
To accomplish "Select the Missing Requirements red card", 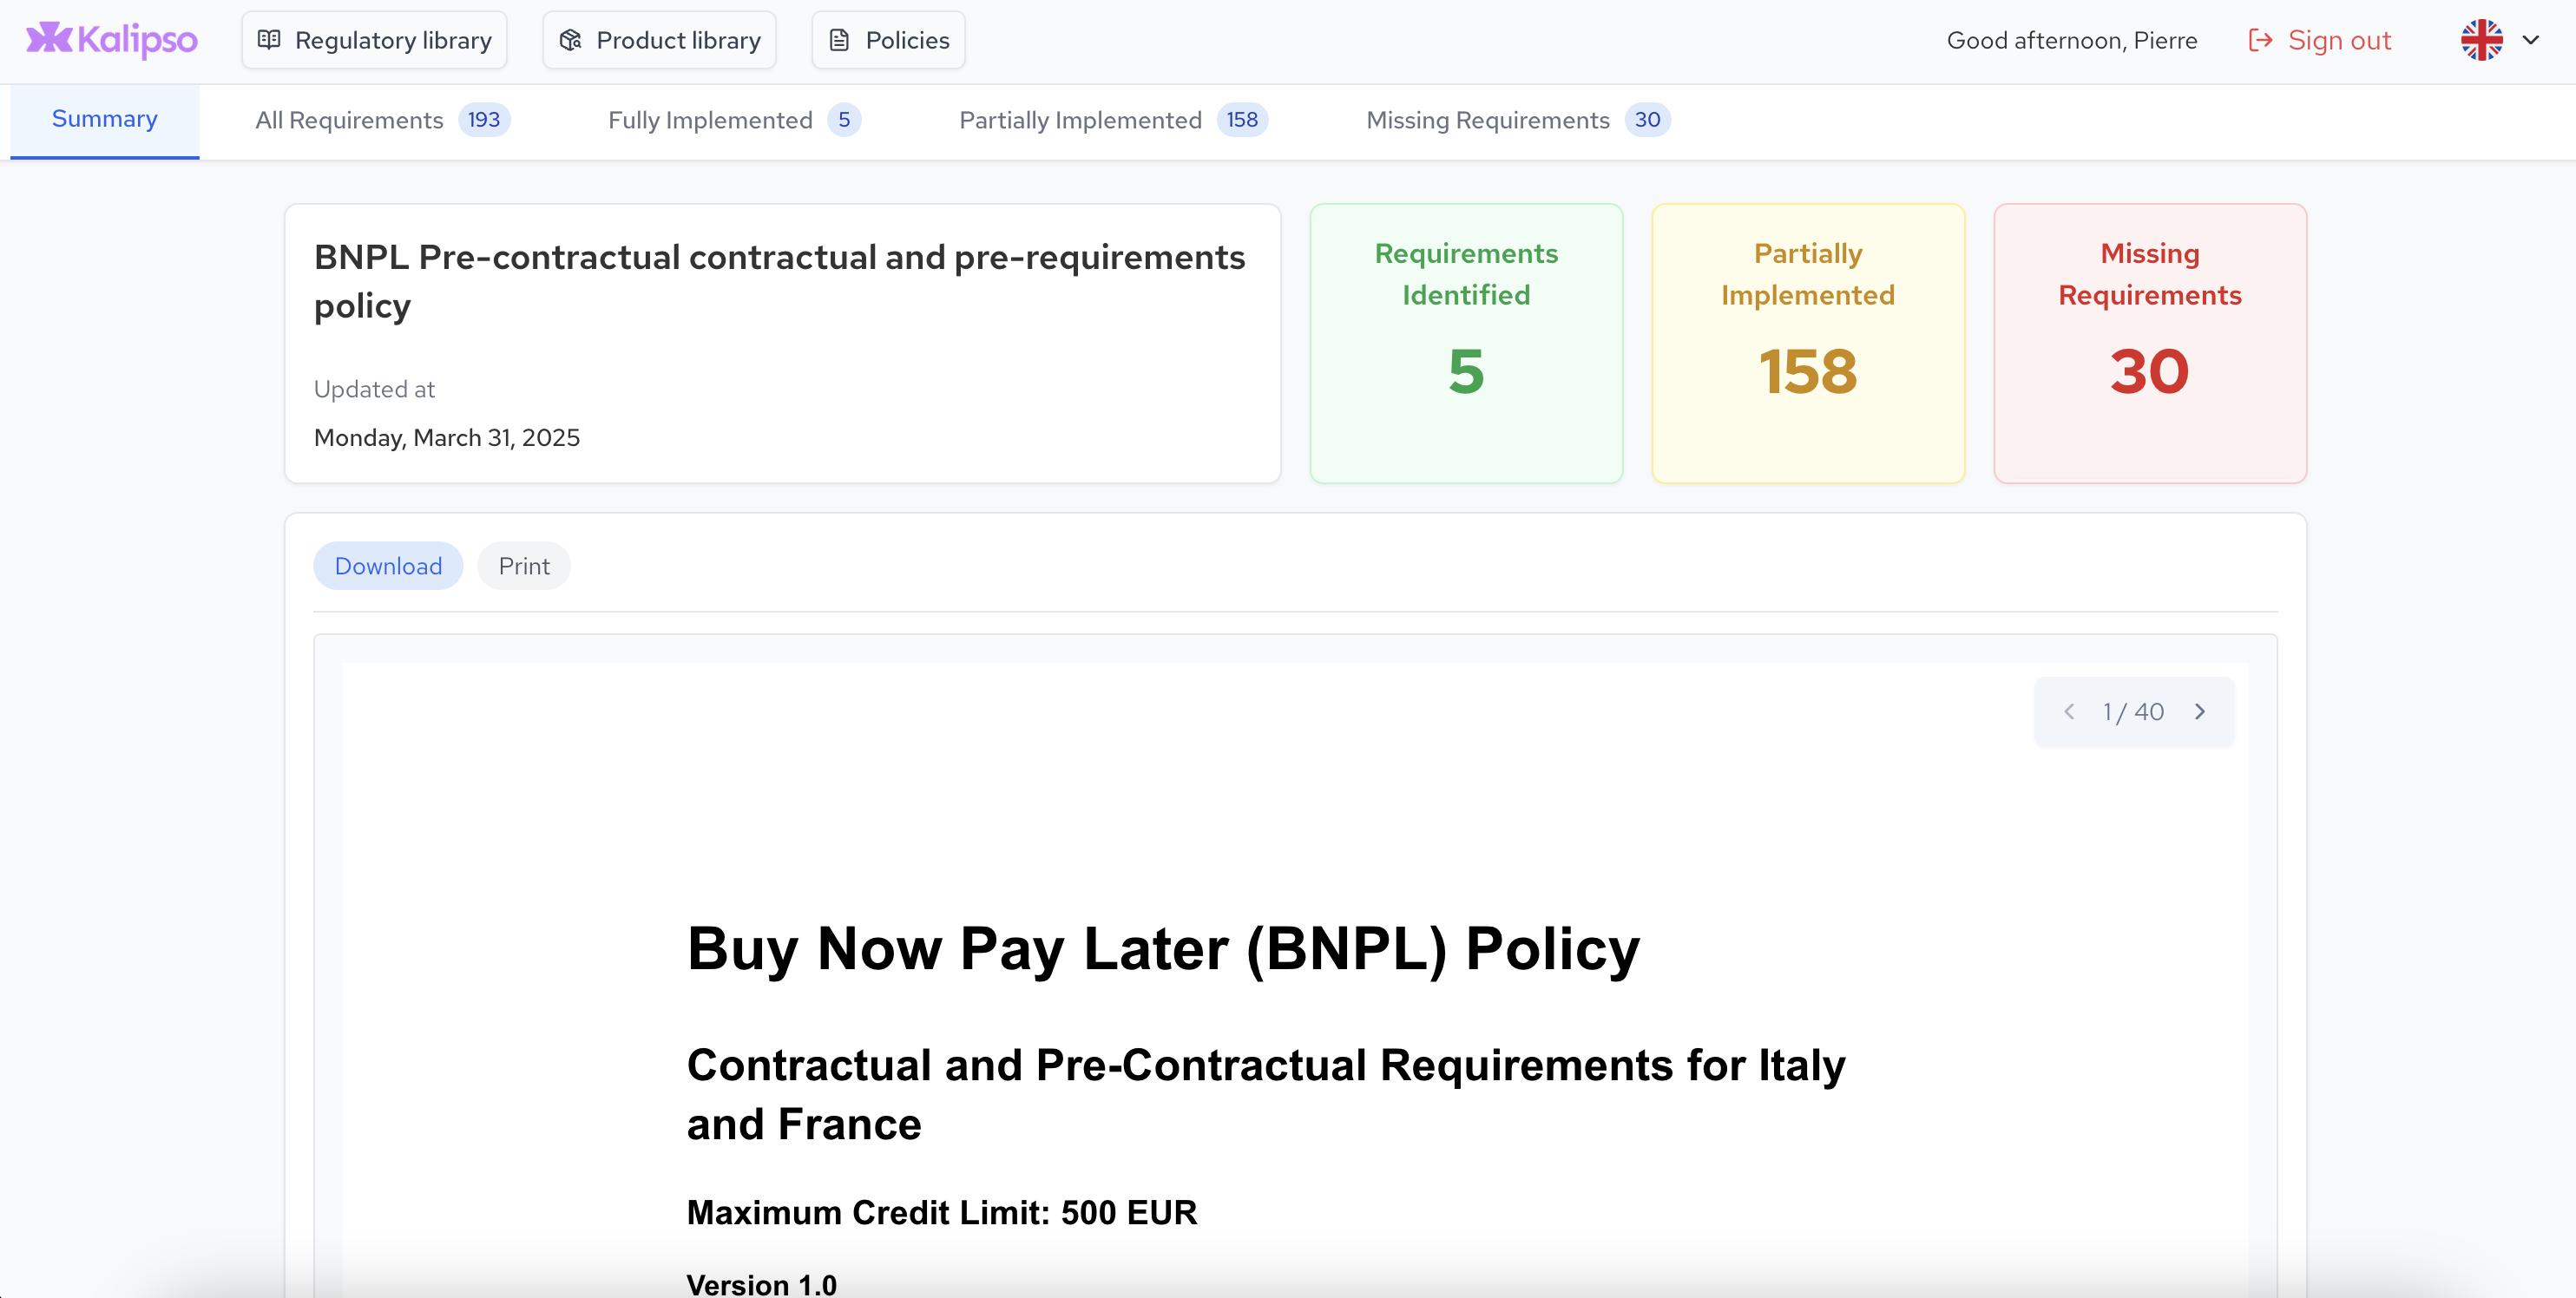I will tap(2149, 344).
